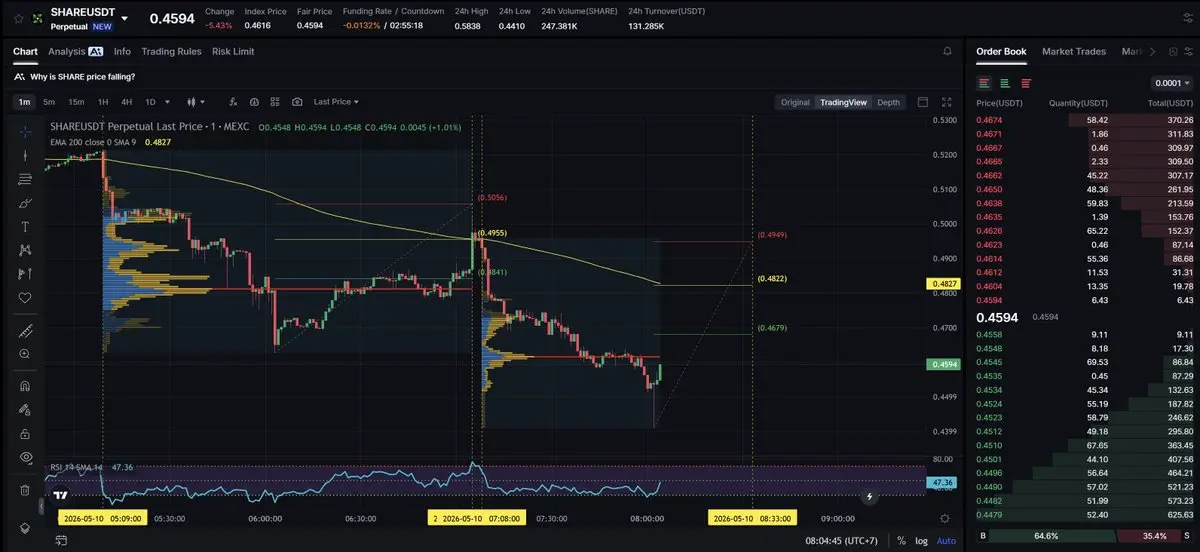Open the time axis settings gear icon
This screenshot has height=552, width=1200.
945,518
